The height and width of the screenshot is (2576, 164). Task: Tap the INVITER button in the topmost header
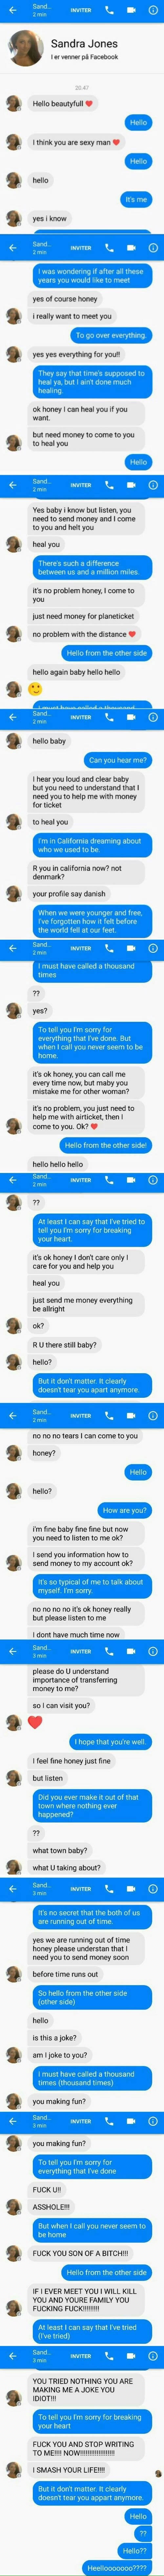pos(80,10)
